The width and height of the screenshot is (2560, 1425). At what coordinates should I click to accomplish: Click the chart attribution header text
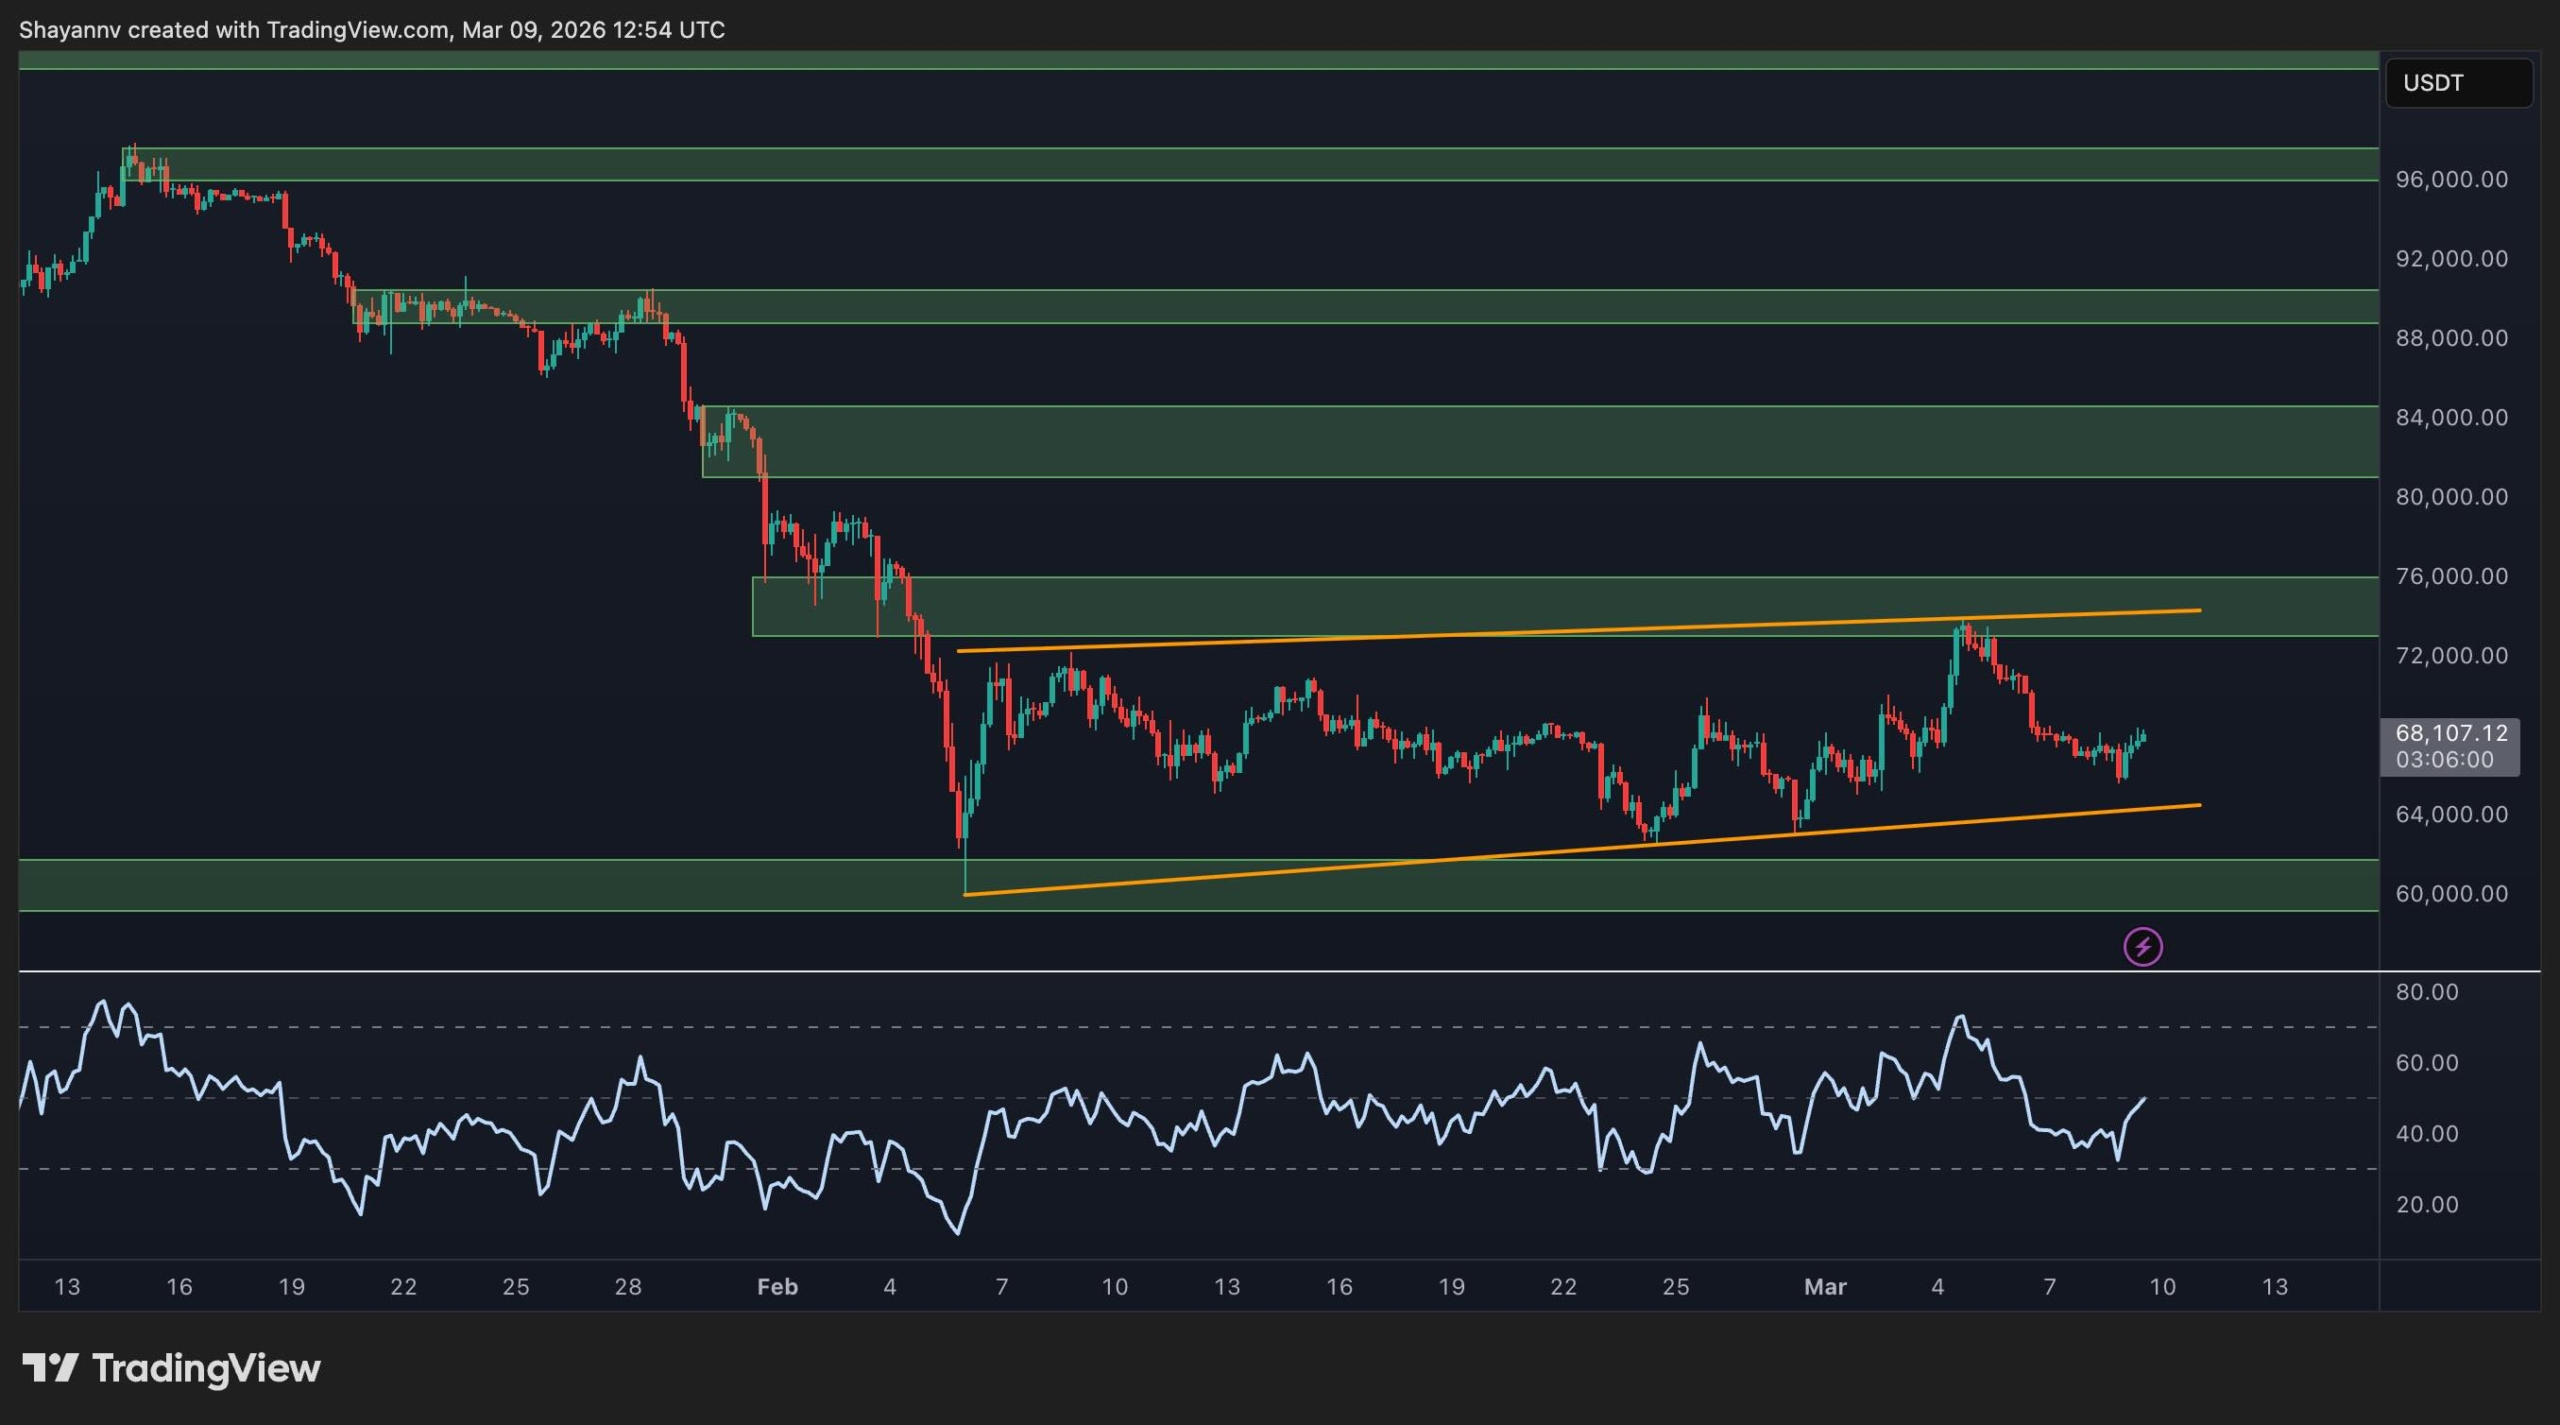point(372,30)
